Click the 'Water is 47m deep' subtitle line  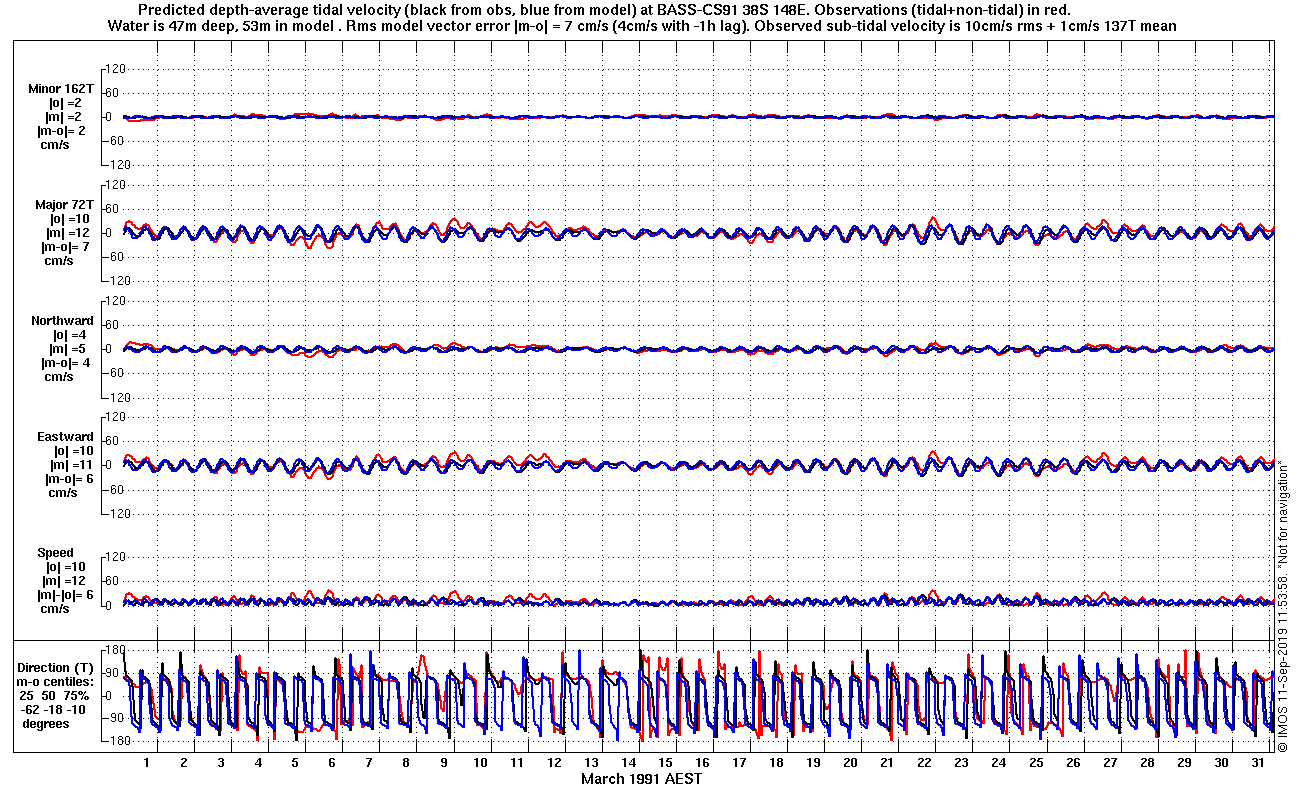(x=641, y=25)
